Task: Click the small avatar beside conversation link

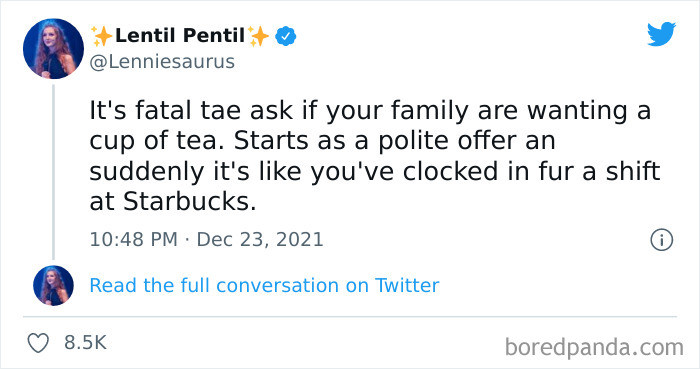Action: tap(53, 286)
